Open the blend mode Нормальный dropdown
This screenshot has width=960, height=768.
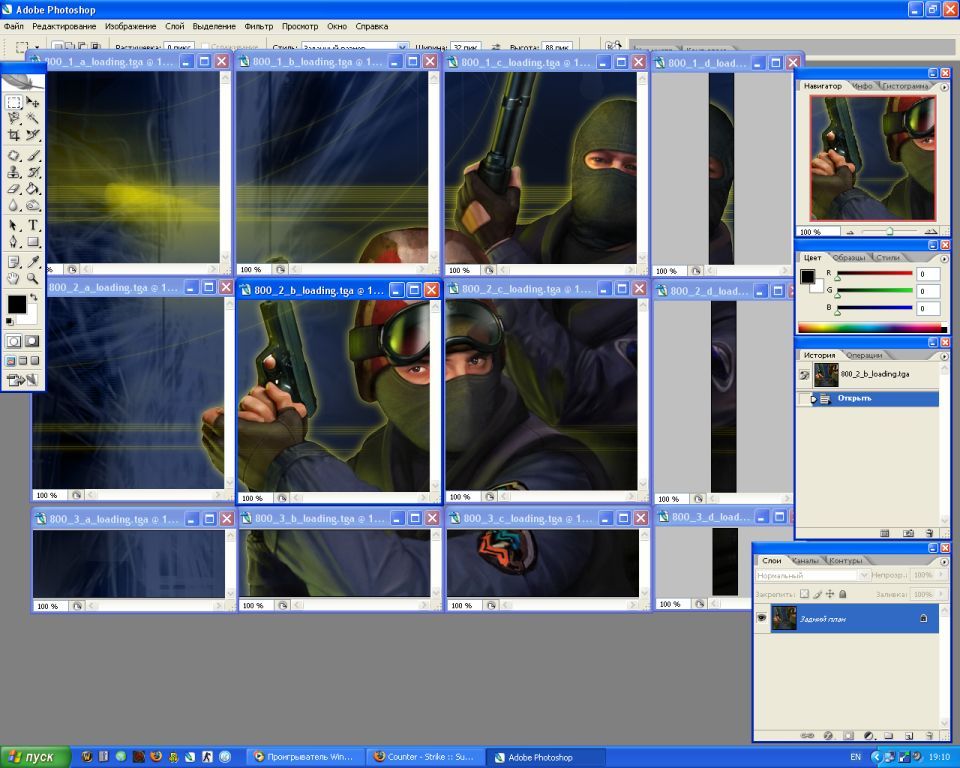point(864,575)
